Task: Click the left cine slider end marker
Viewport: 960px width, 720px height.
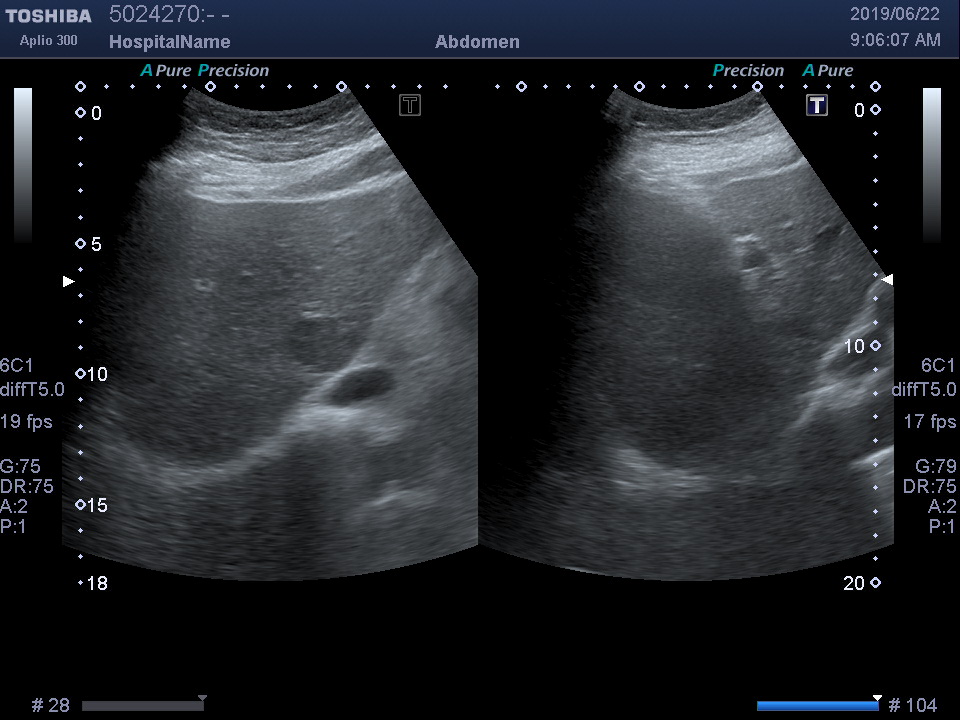Action: point(202,698)
